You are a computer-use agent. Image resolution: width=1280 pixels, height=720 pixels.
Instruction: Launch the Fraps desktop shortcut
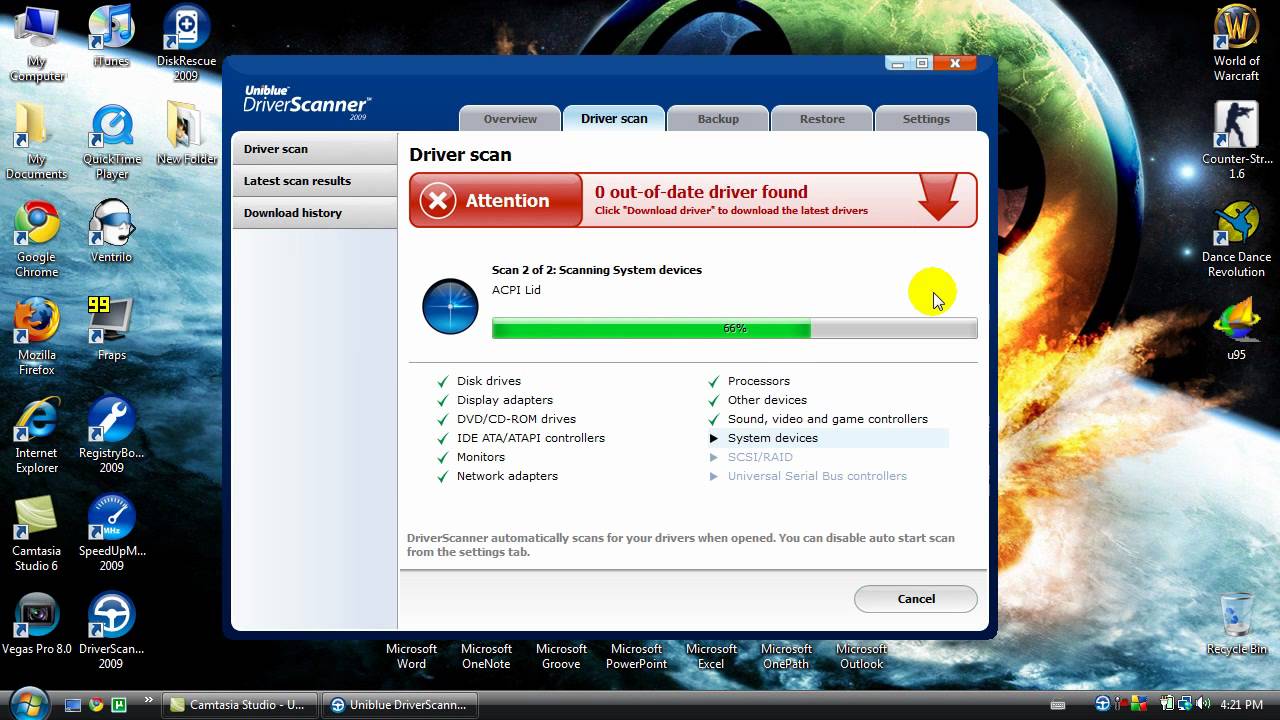111,330
